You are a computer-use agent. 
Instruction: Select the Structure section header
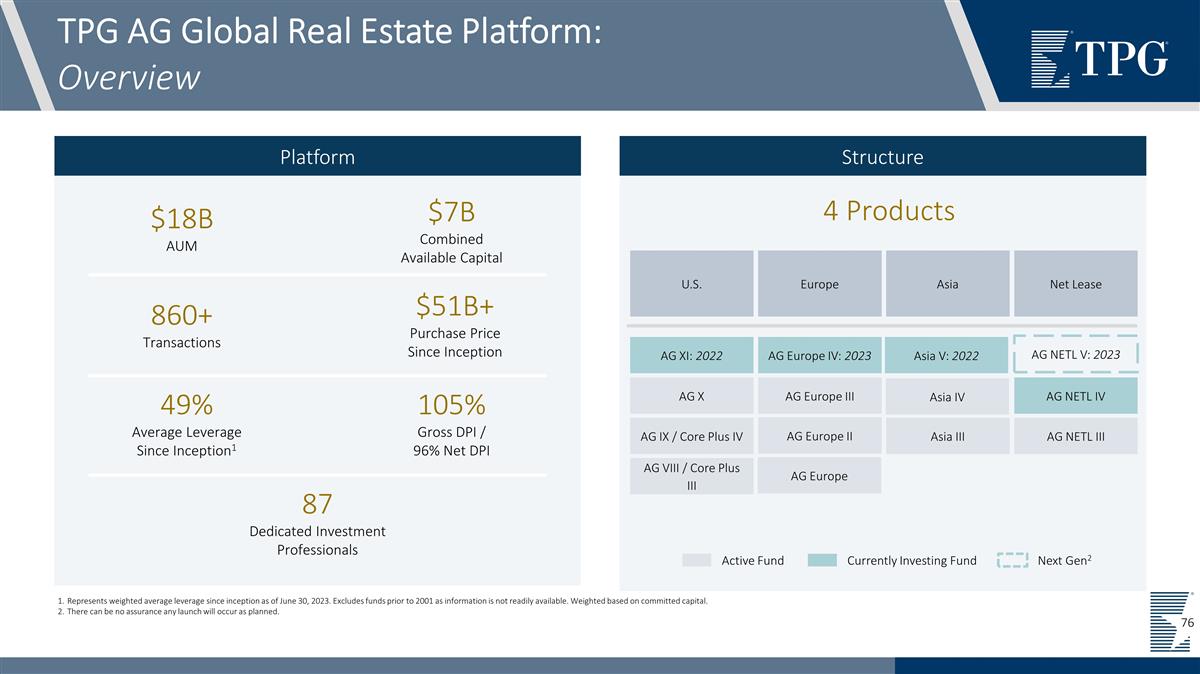point(882,157)
